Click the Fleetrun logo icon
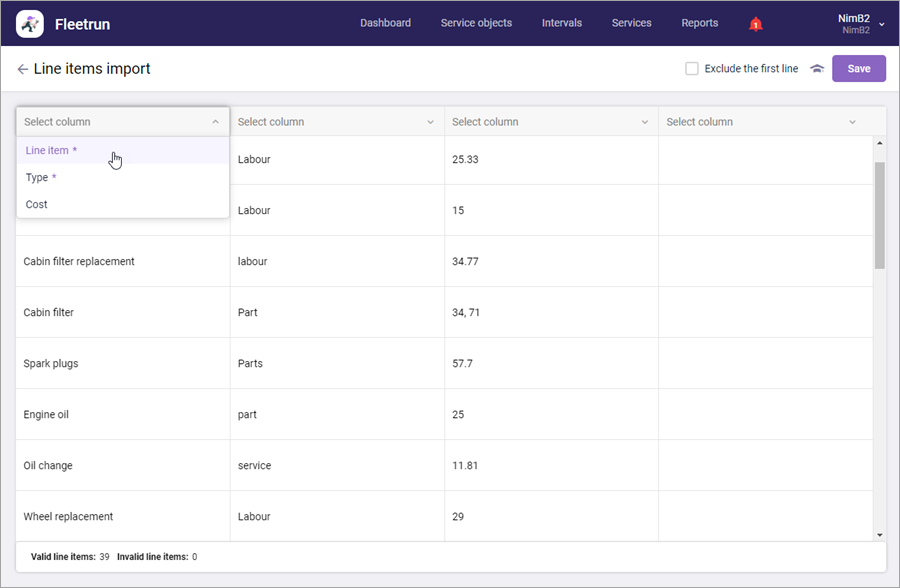The width and height of the screenshot is (900, 588). [30, 23]
